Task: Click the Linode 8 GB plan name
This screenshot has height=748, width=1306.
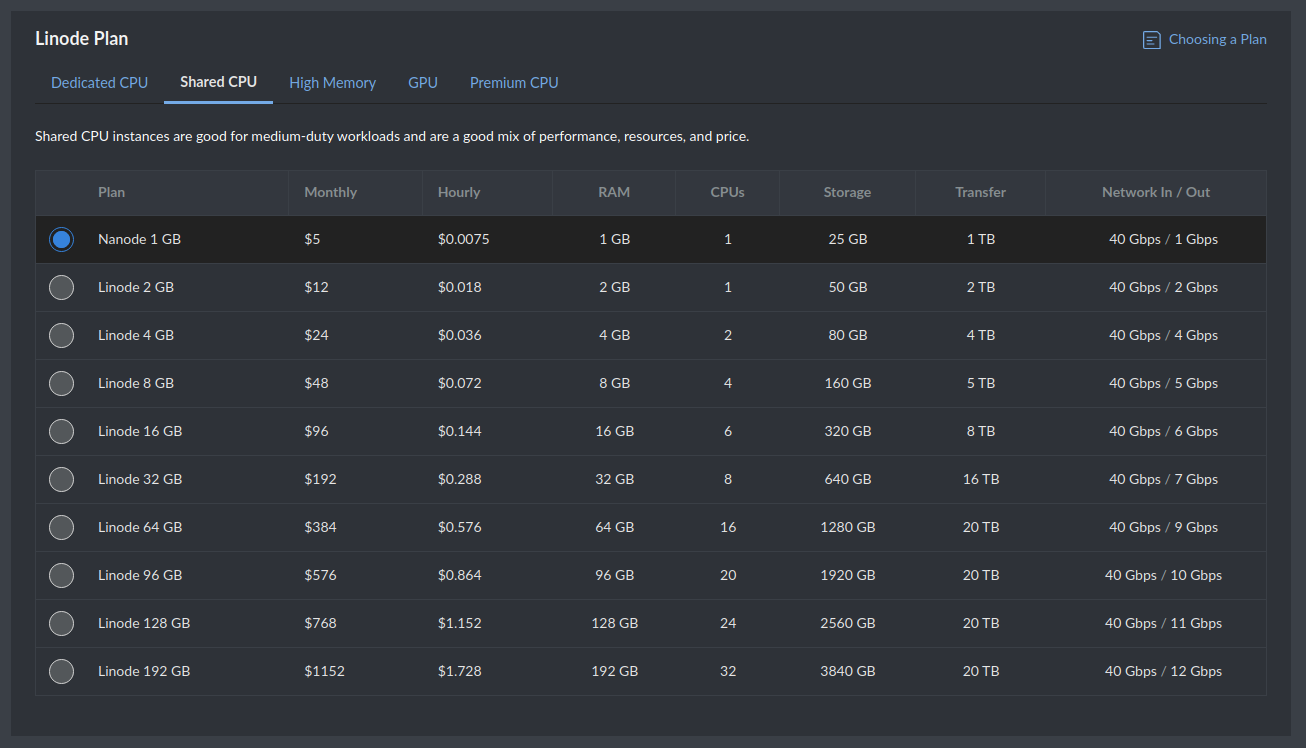Action: (x=136, y=384)
